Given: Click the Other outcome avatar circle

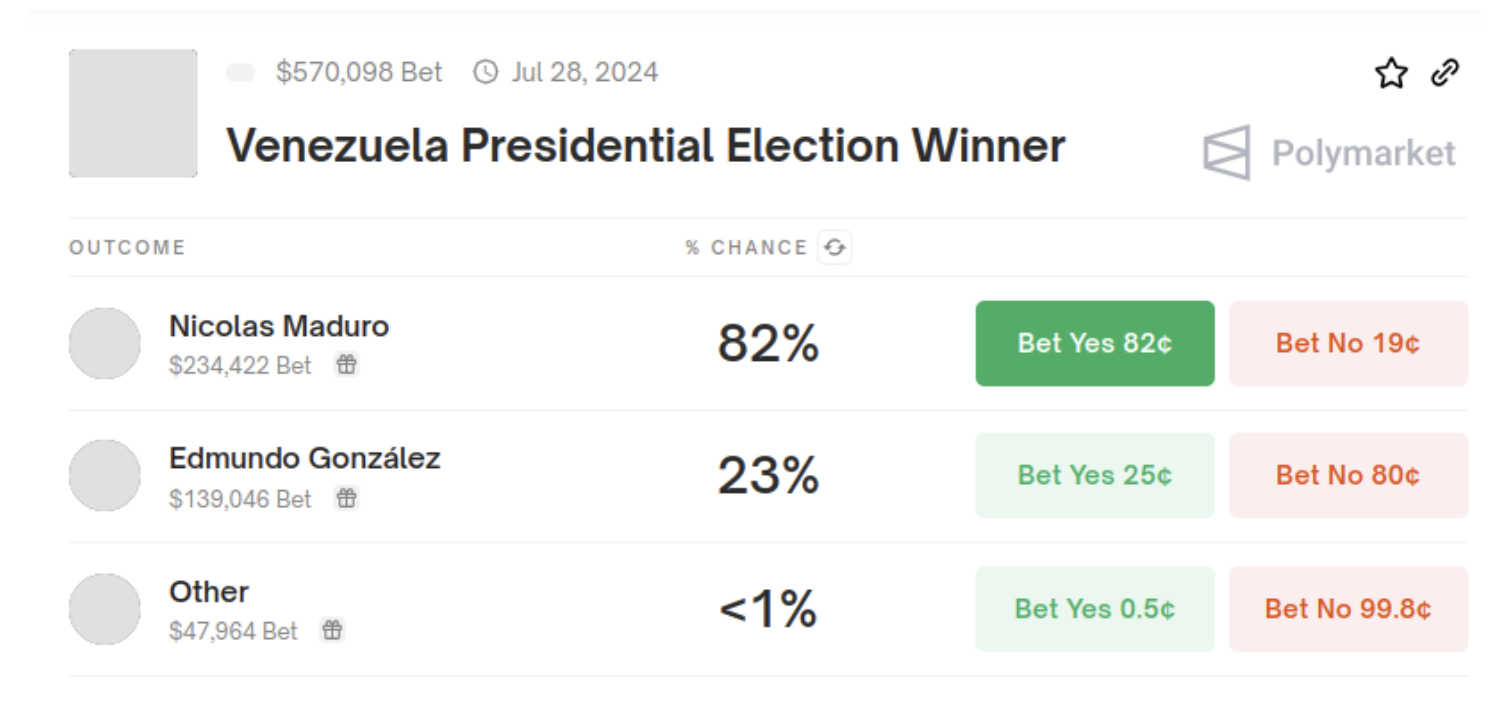Looking at the screenshot, I should 105,609.
